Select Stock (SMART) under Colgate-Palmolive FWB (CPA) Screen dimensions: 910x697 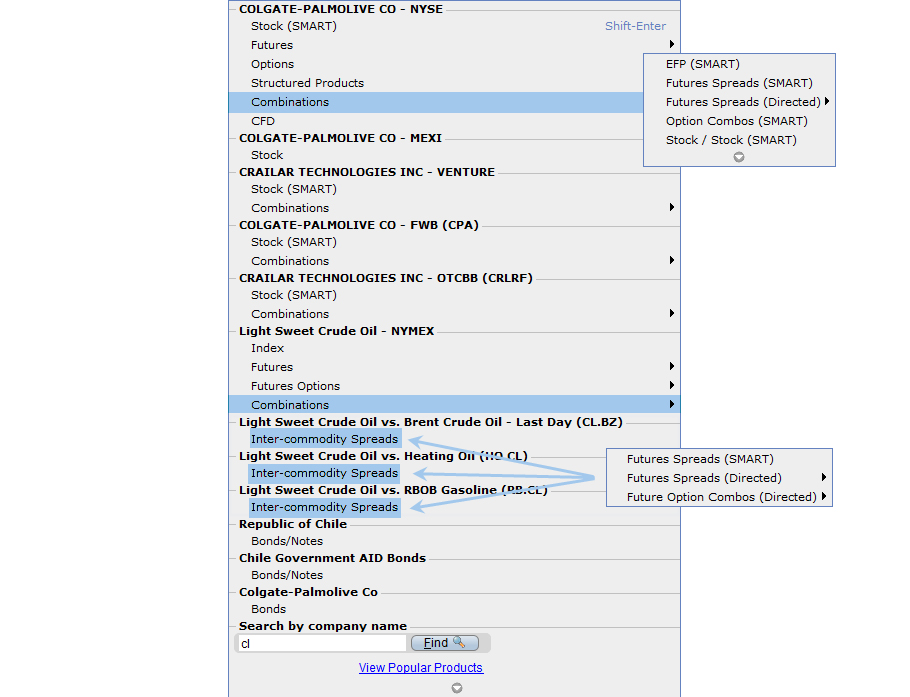(294, 242)
